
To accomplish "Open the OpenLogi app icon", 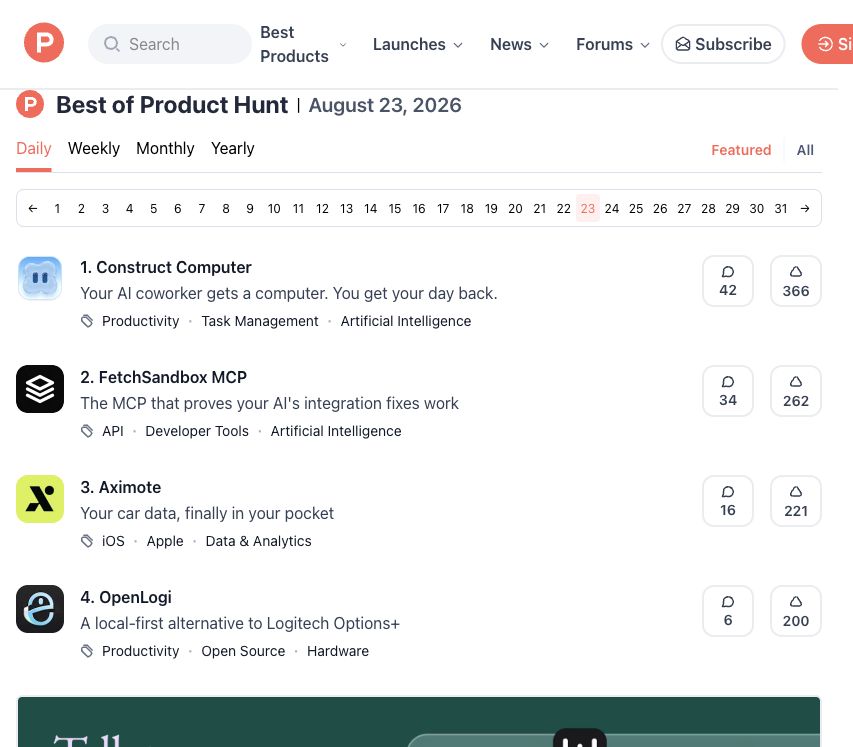I will point(40,609).
